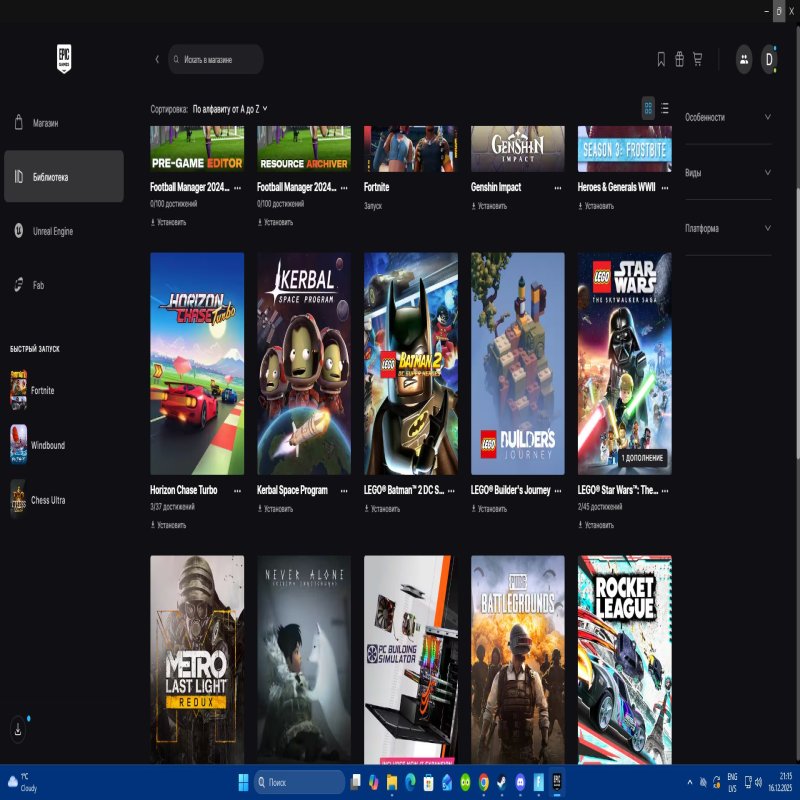Expand the Особенности filter section
The width and height of the screenshot is (800, 800).
(x=728, y=117)
